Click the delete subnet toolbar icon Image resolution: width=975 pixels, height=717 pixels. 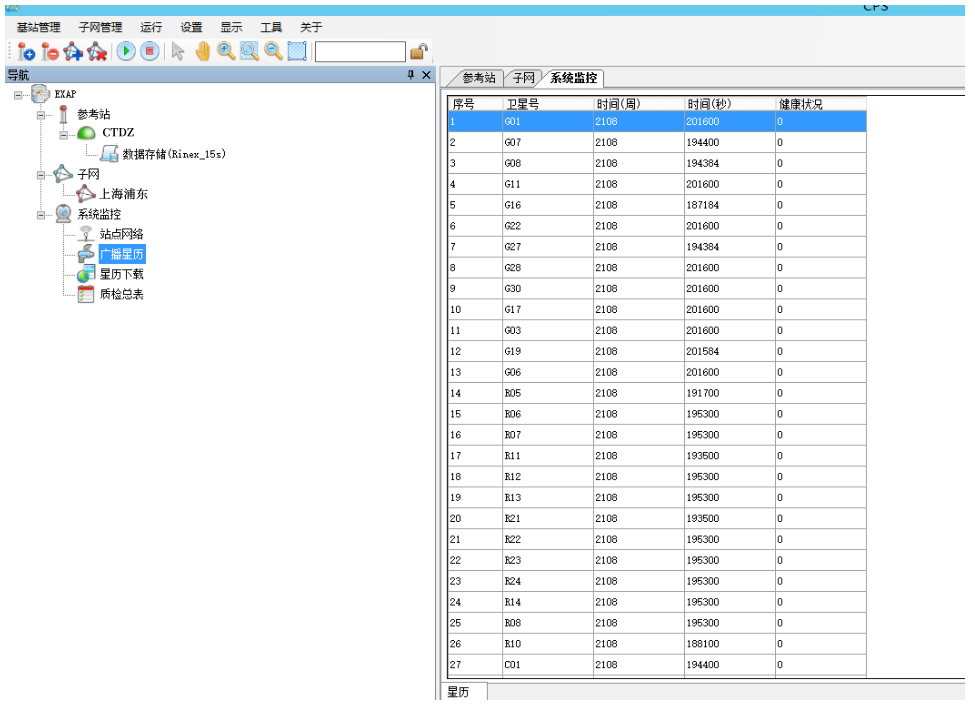pos(97,52)
